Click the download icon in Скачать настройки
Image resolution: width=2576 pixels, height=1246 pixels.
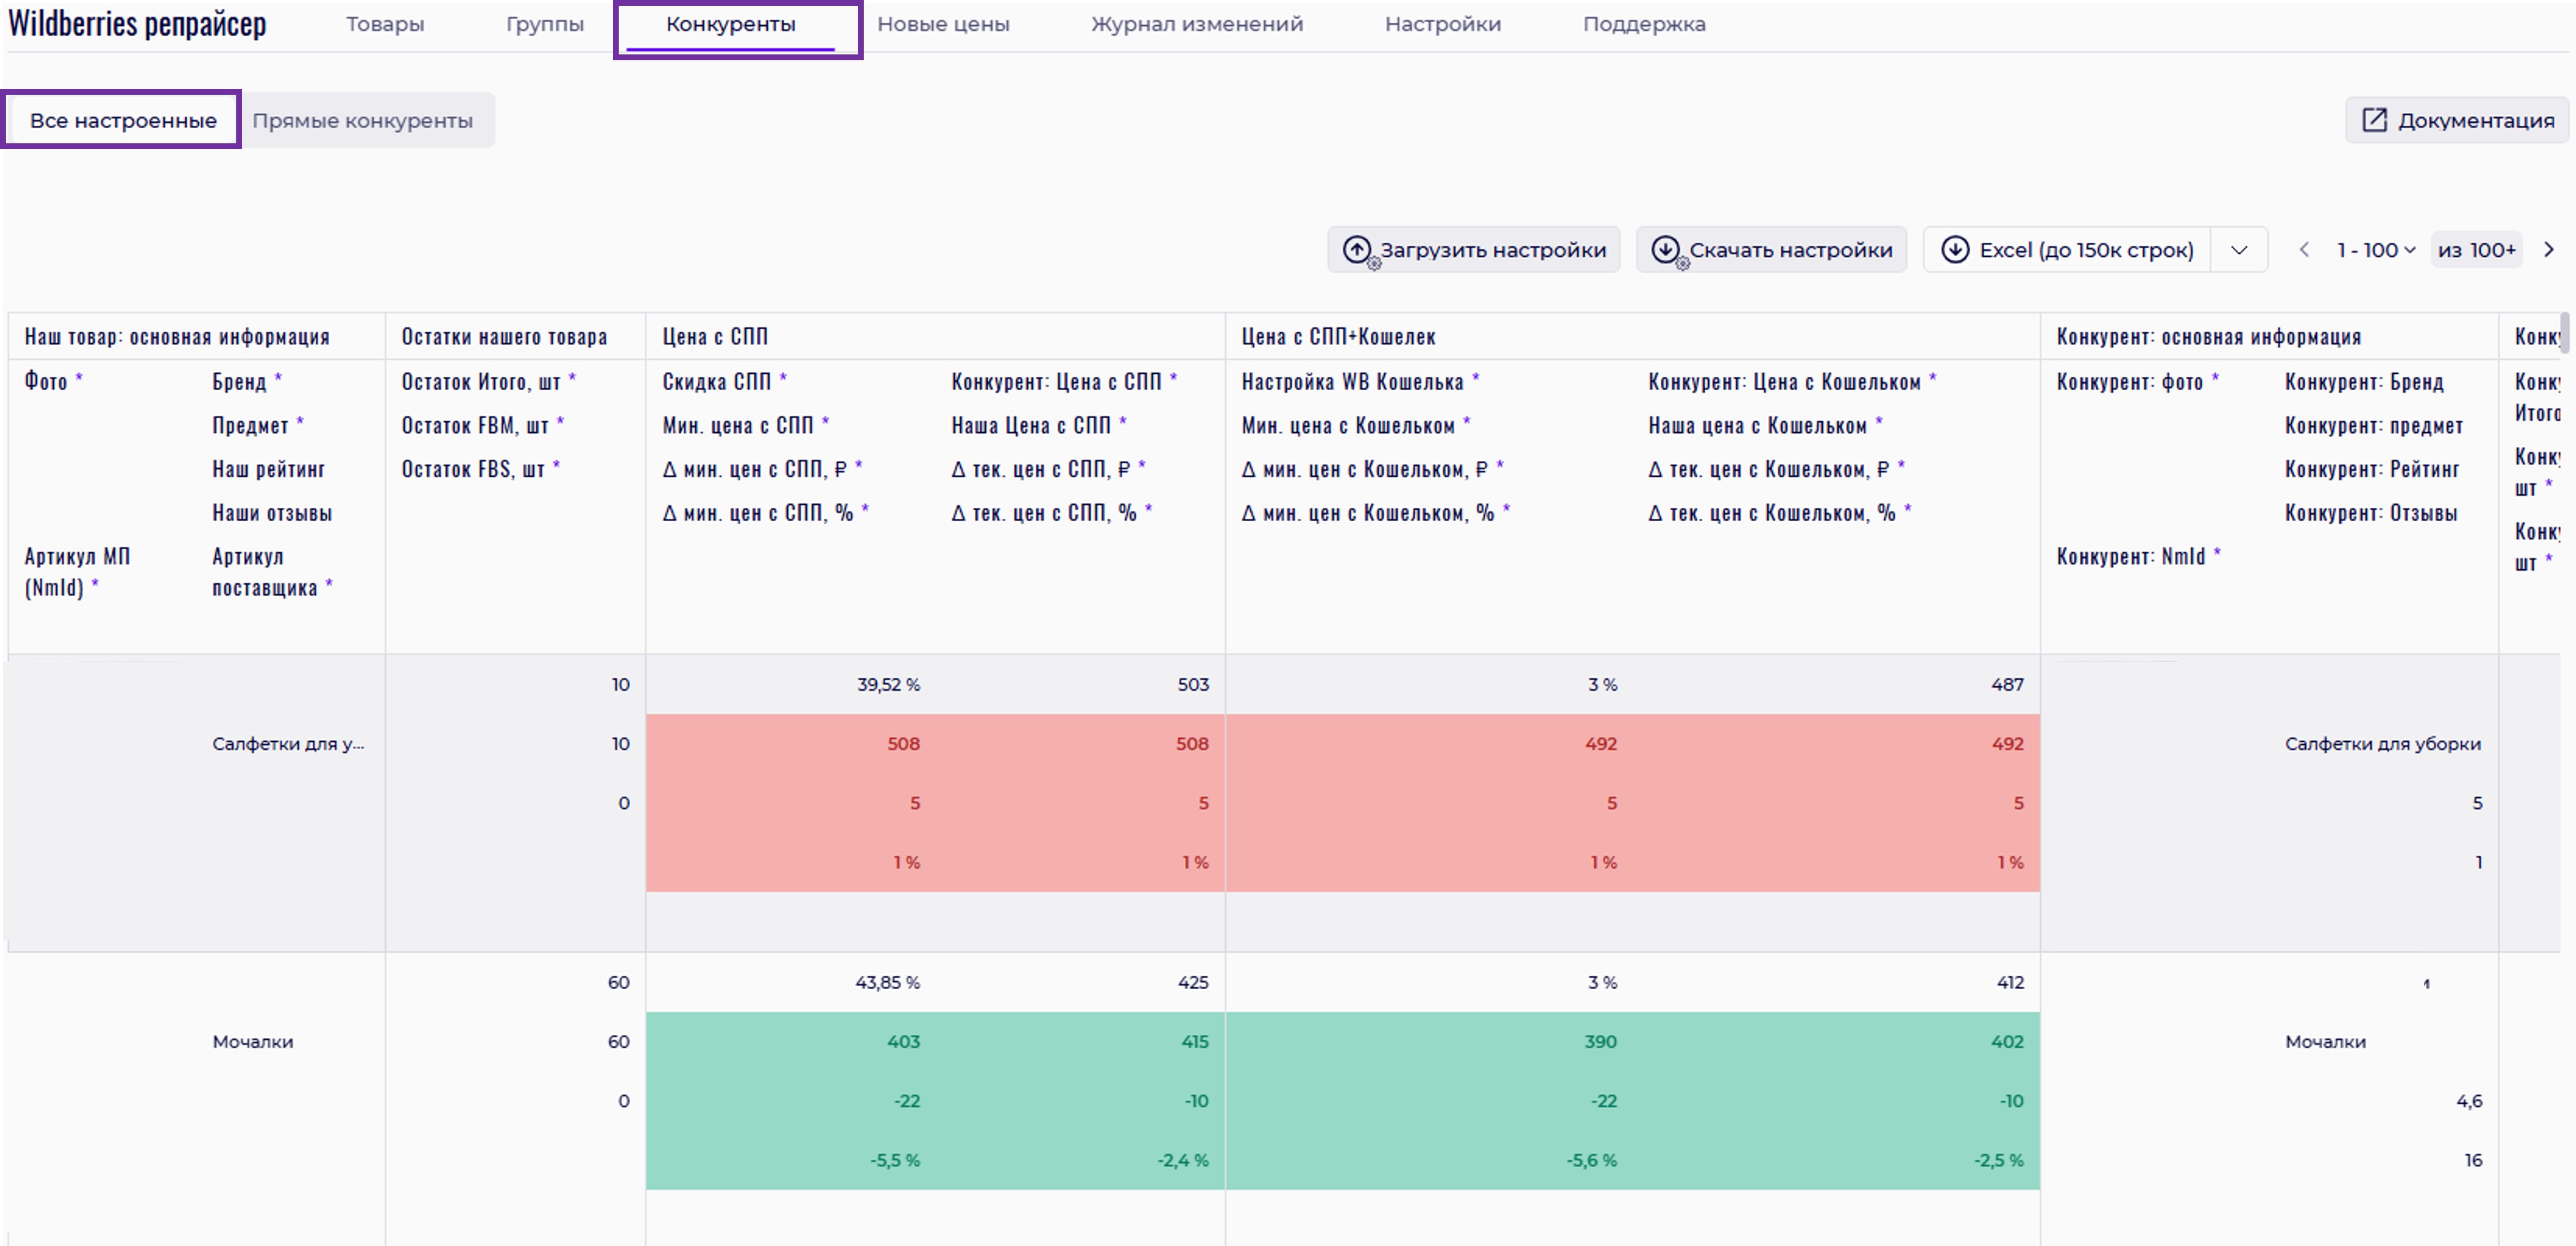click(x=1665, y=249)
